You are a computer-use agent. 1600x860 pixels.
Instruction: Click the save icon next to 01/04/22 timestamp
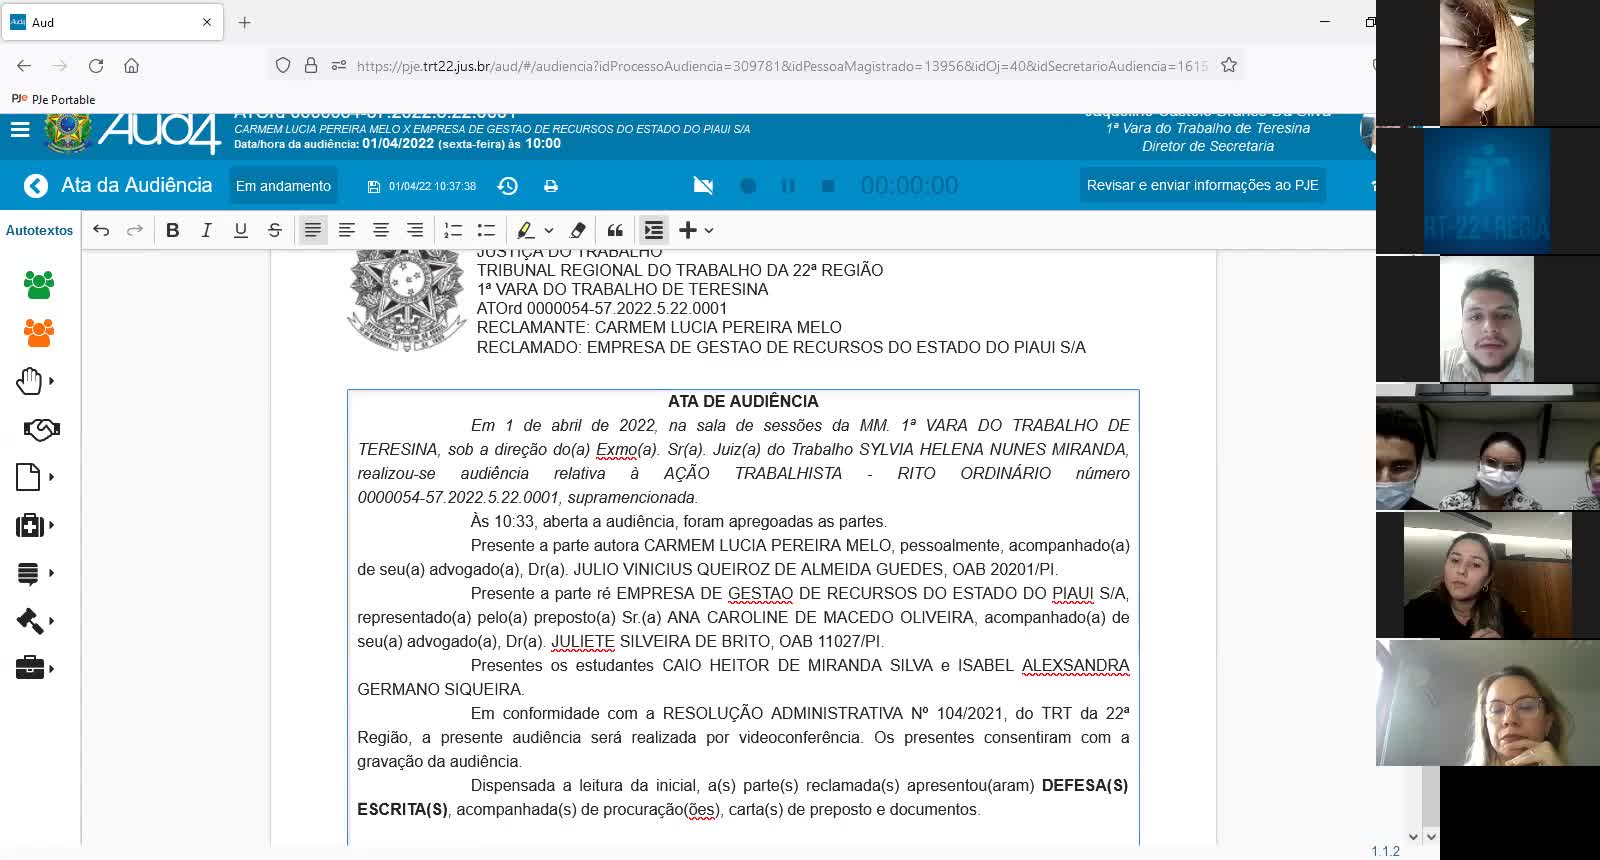pos(374,187)
